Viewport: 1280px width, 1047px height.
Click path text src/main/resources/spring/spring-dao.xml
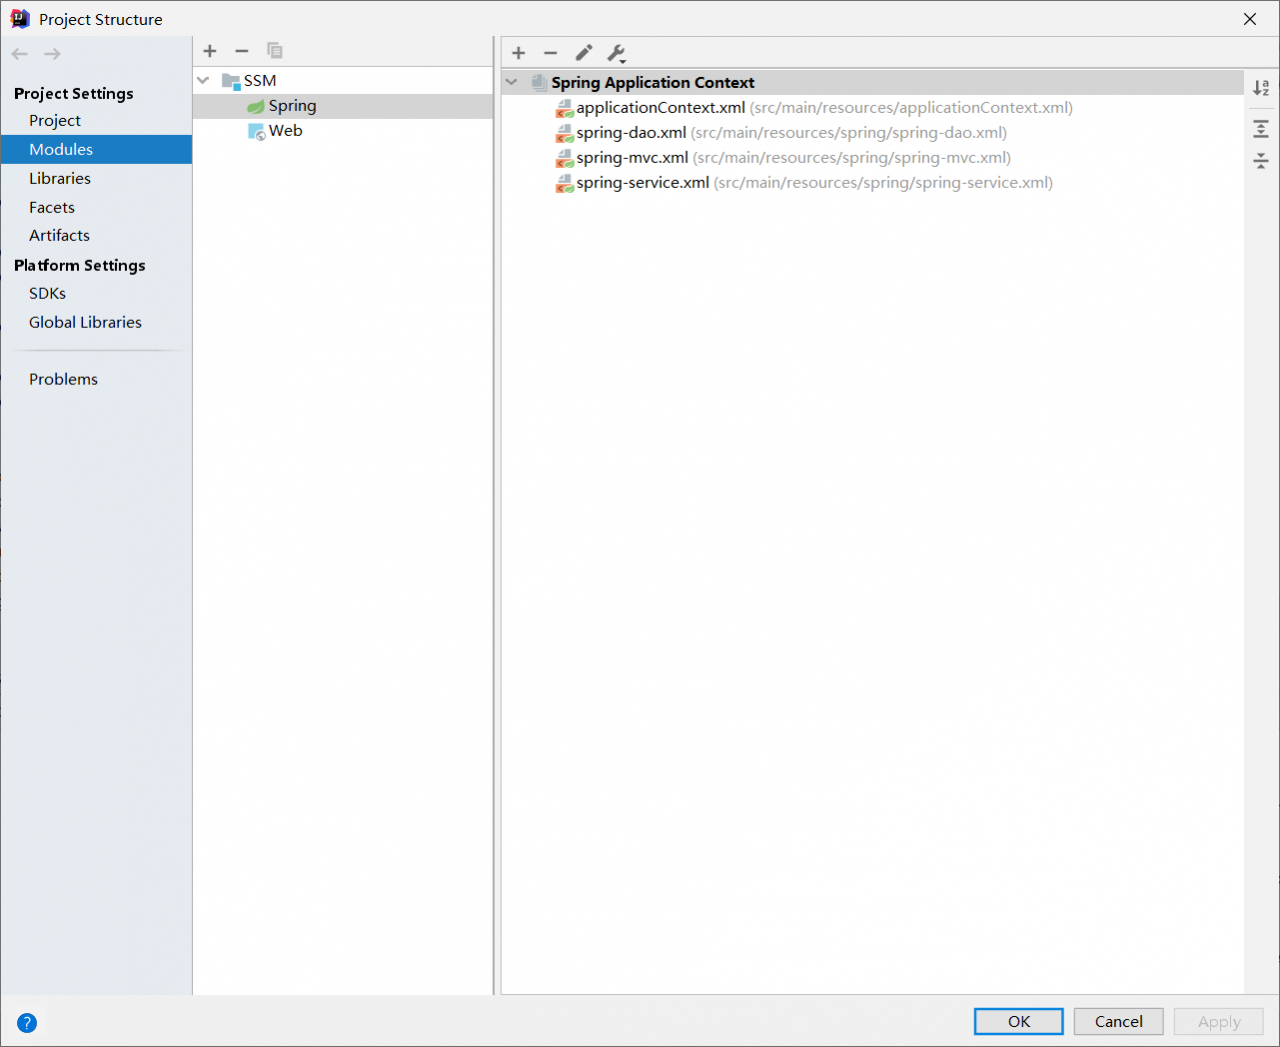[849, 133]
